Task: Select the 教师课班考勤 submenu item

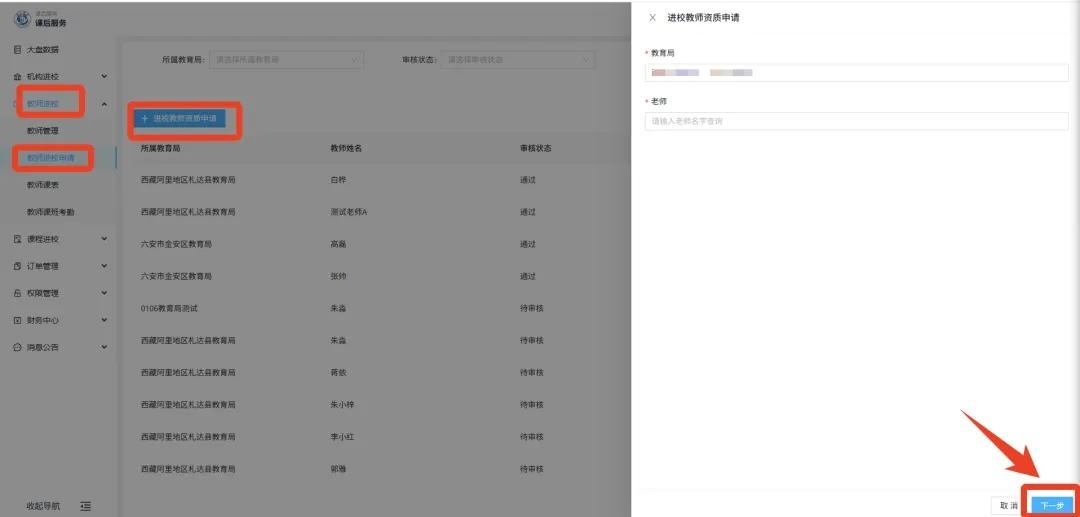Action: (50, 212)
